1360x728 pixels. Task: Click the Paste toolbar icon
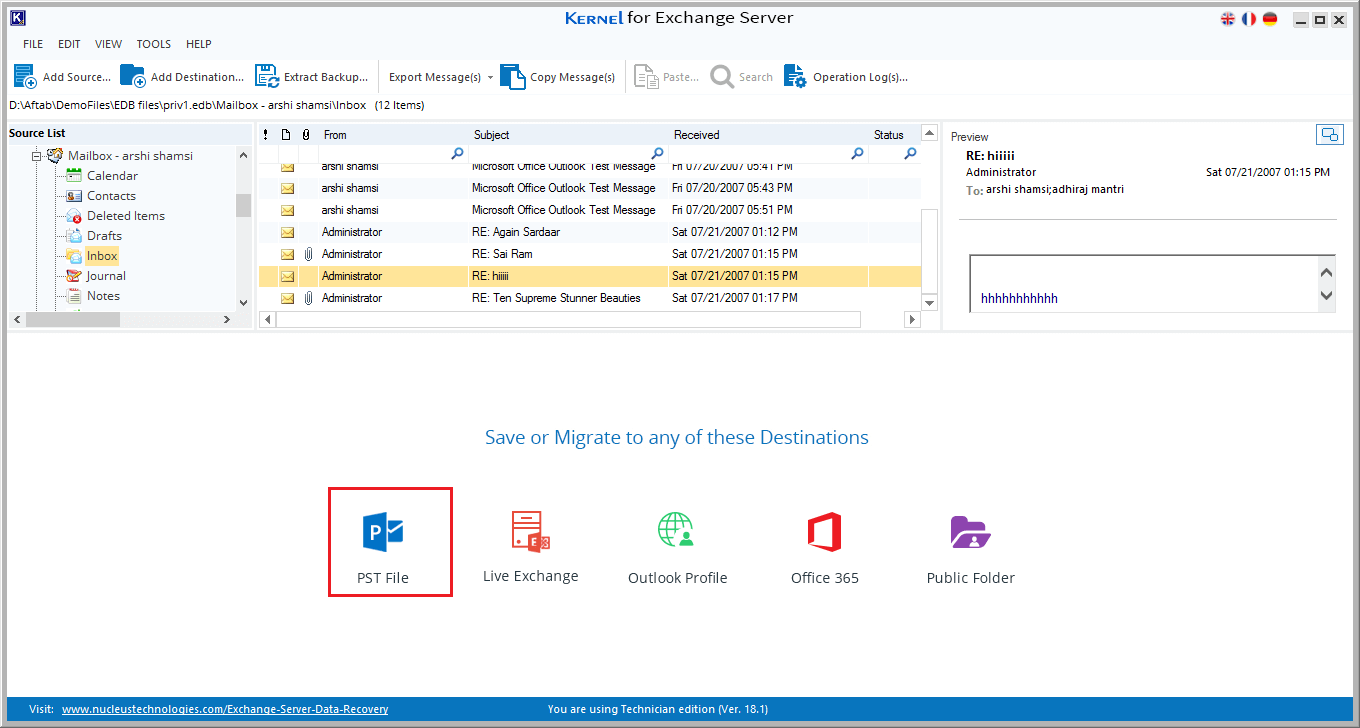(x=646, y=77)
